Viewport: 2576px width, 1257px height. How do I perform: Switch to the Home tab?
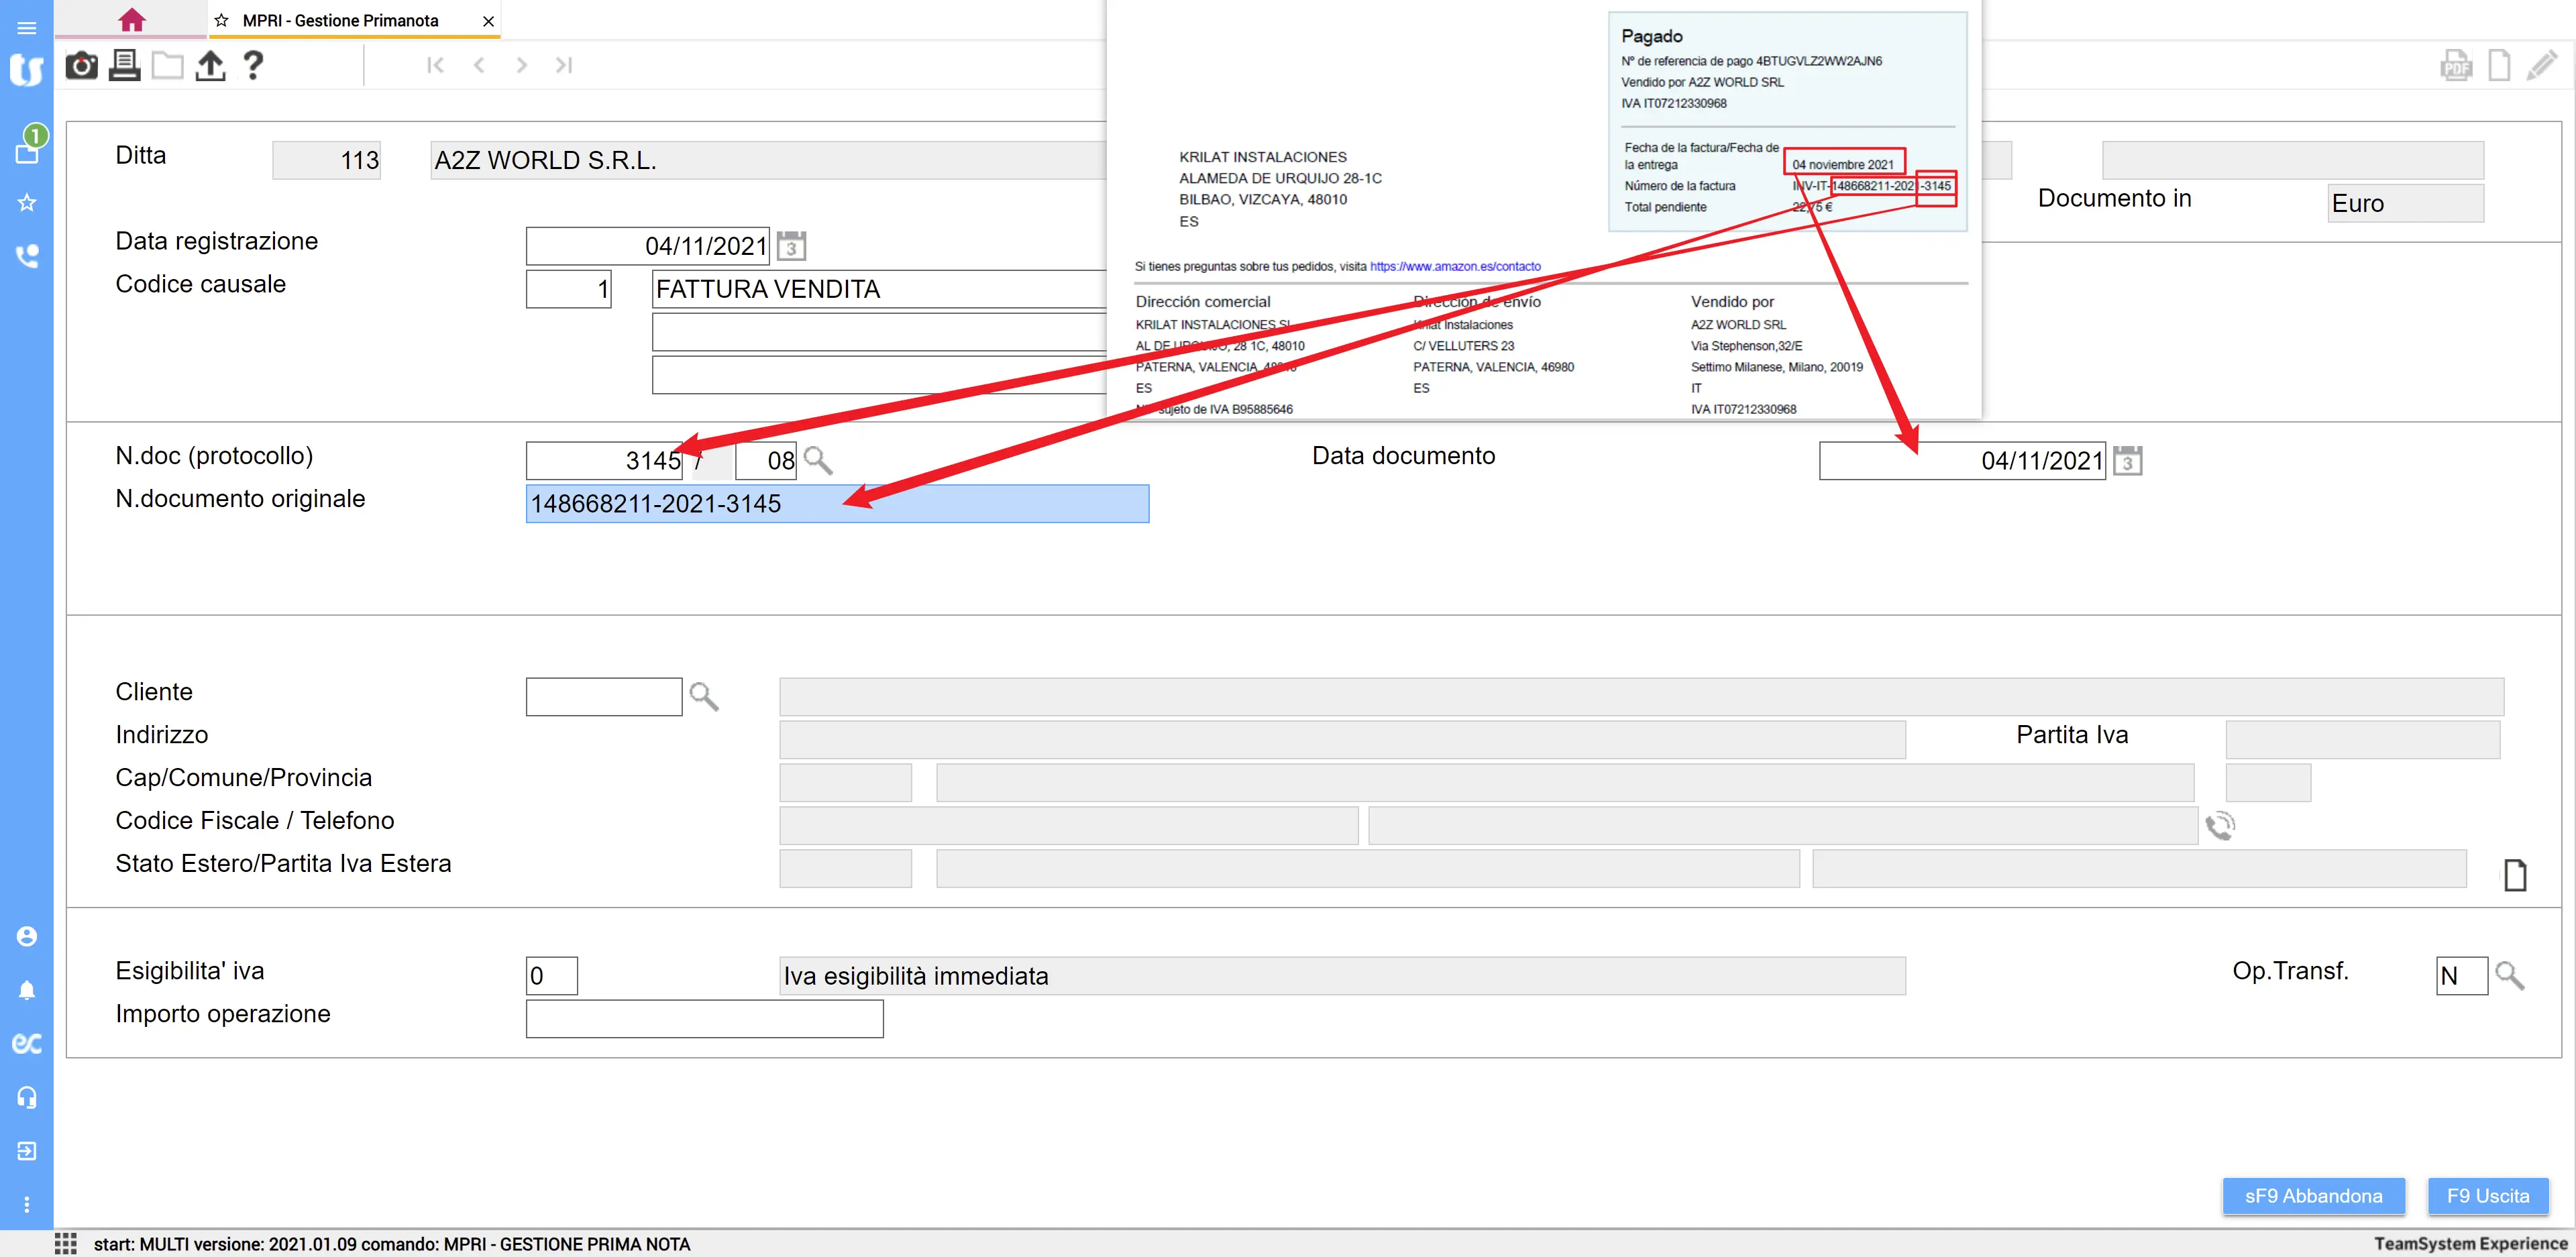click(x=131, y=20)
